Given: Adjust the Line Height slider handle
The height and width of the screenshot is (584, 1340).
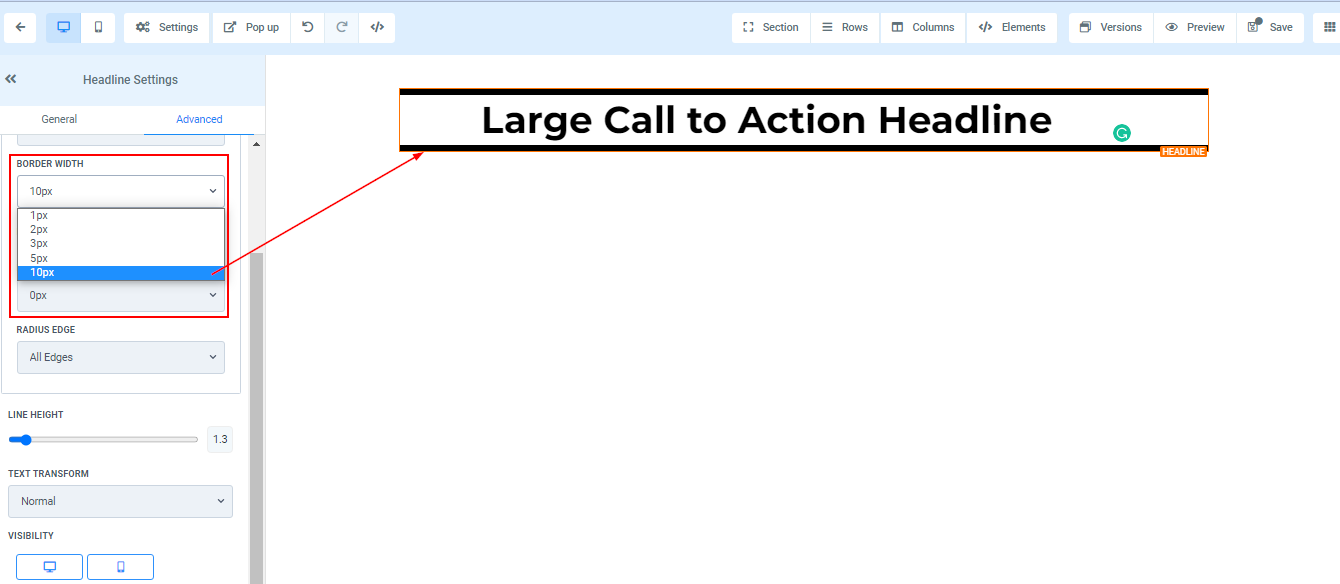Looking at the screenshot, I should click(x=26, y=439).
